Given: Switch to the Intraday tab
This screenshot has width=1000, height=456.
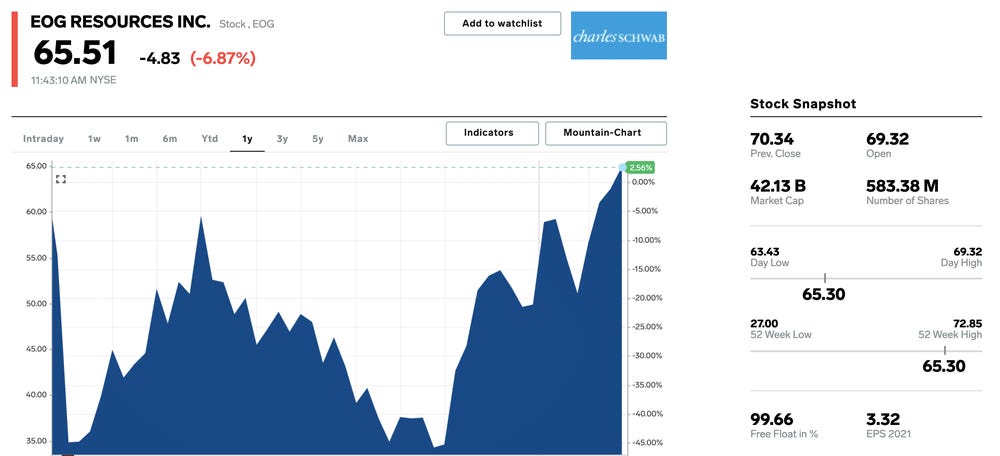Looking at the screenshot, I should (x=43, y=138).
